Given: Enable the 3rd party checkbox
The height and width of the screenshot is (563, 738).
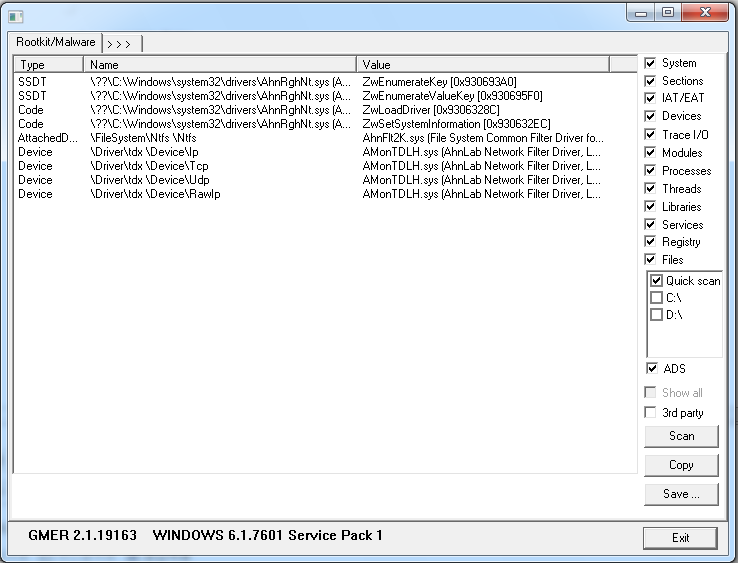Looking at the screenshot, I should [651, 413].
